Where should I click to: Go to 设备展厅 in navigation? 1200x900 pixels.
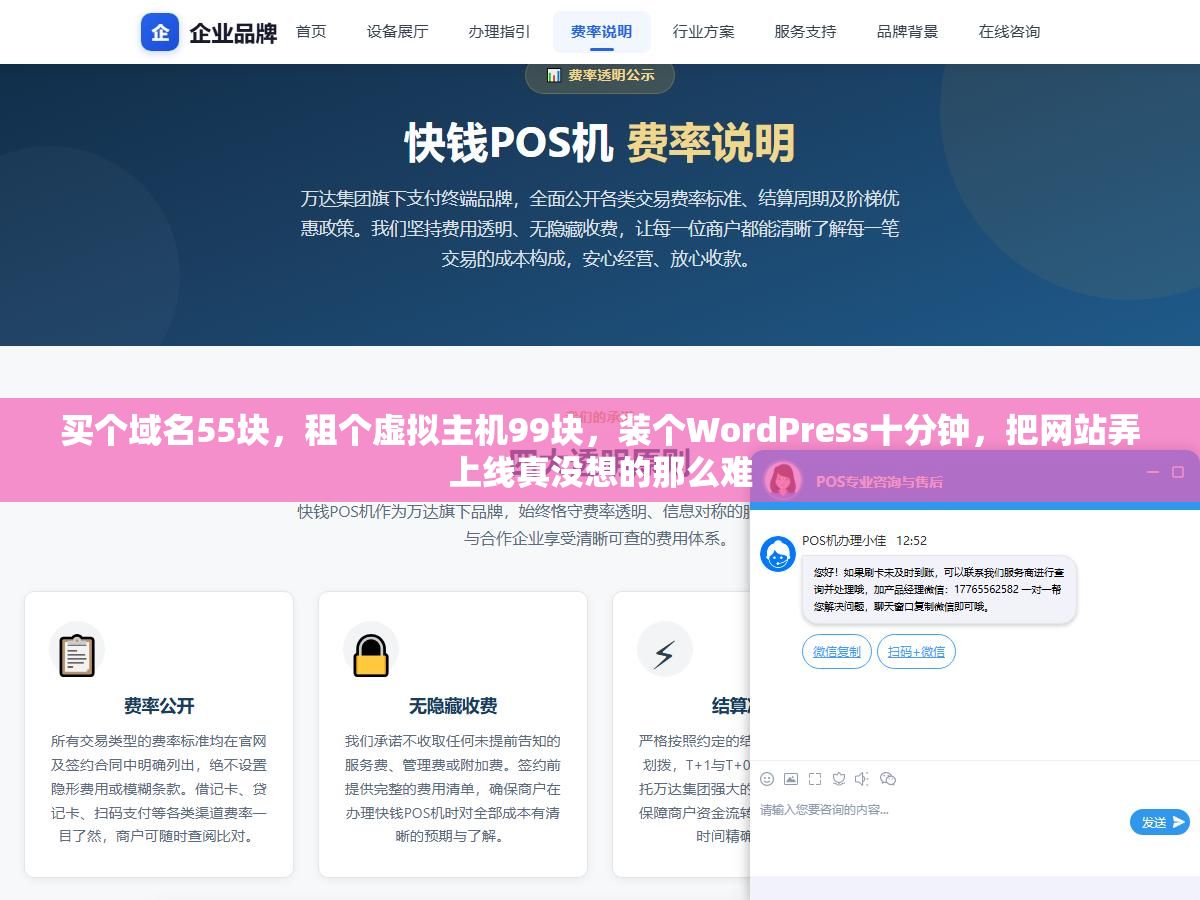397,32
